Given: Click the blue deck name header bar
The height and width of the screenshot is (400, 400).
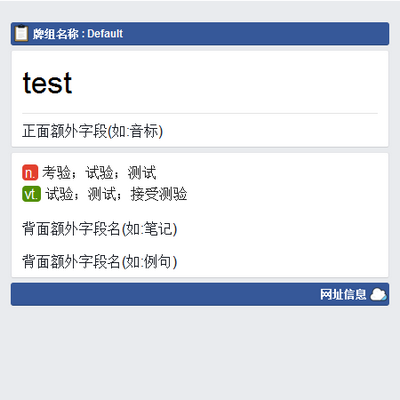Looking at the screenshot, I should tap(200, 34).
